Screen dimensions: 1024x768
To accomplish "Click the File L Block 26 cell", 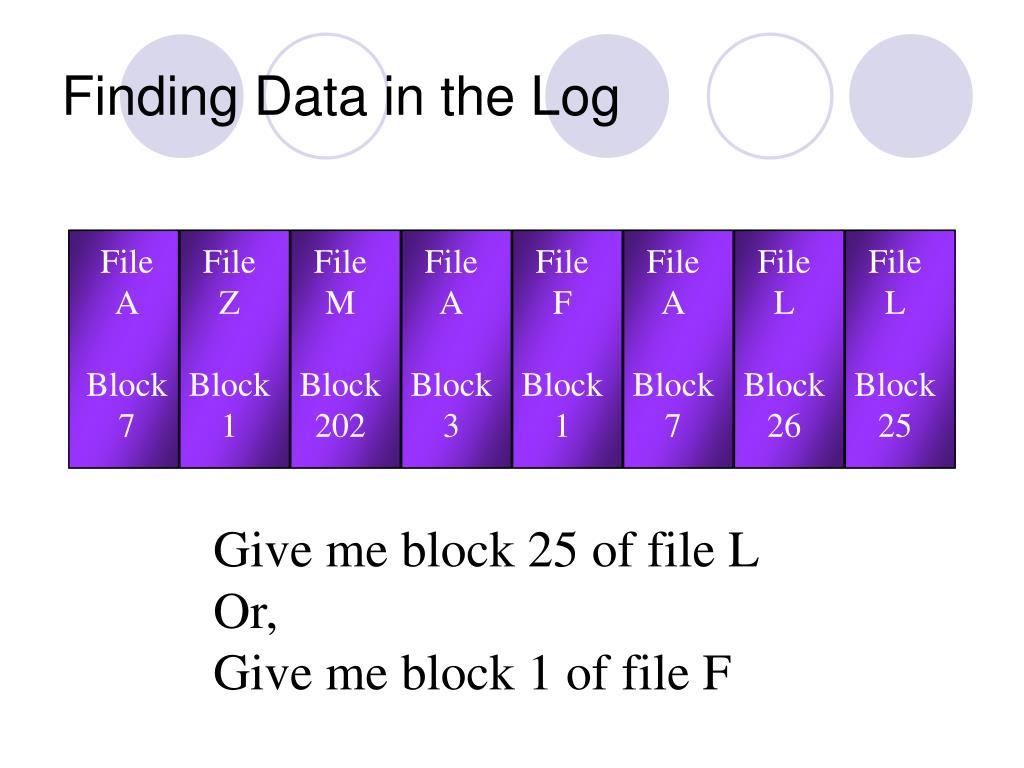I will point(790,349).
